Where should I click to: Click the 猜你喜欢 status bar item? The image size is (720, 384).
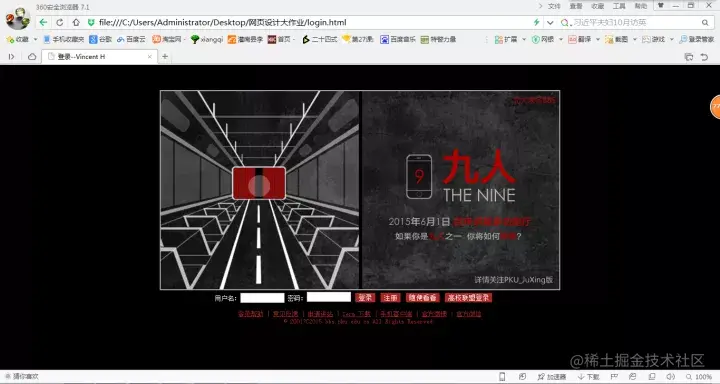coord(22,377)
